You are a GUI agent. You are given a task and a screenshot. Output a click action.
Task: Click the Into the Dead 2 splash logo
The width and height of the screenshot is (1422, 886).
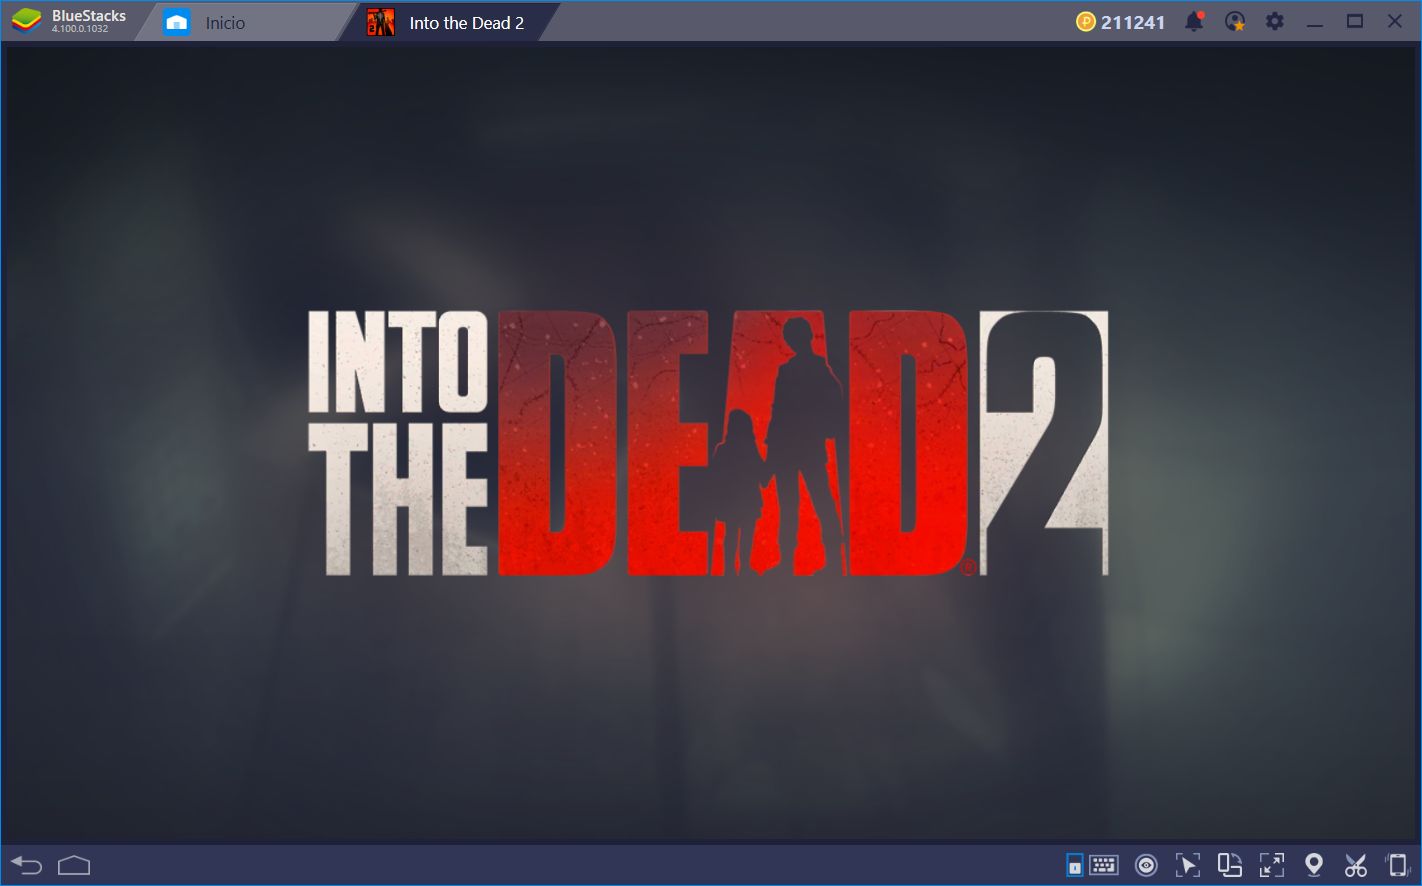tap(707, 442)
